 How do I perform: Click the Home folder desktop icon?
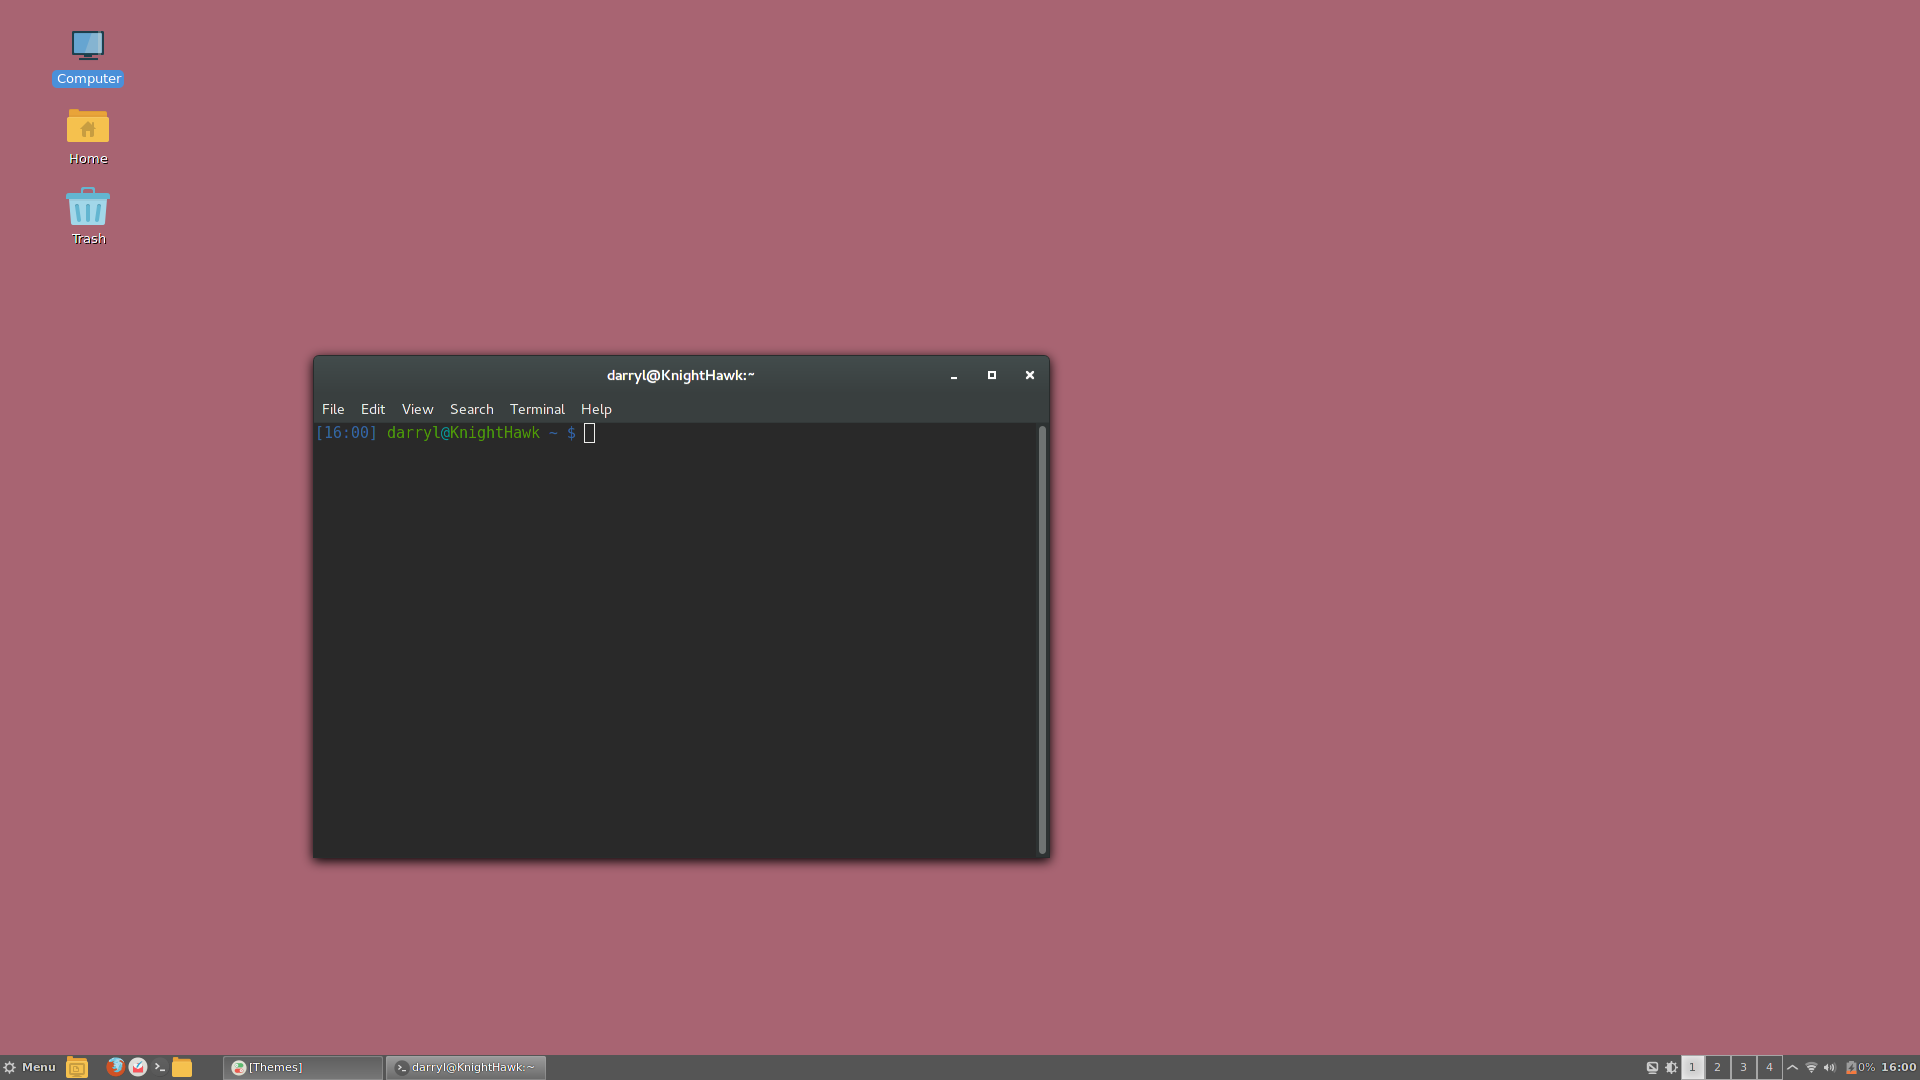click(88, 137)
